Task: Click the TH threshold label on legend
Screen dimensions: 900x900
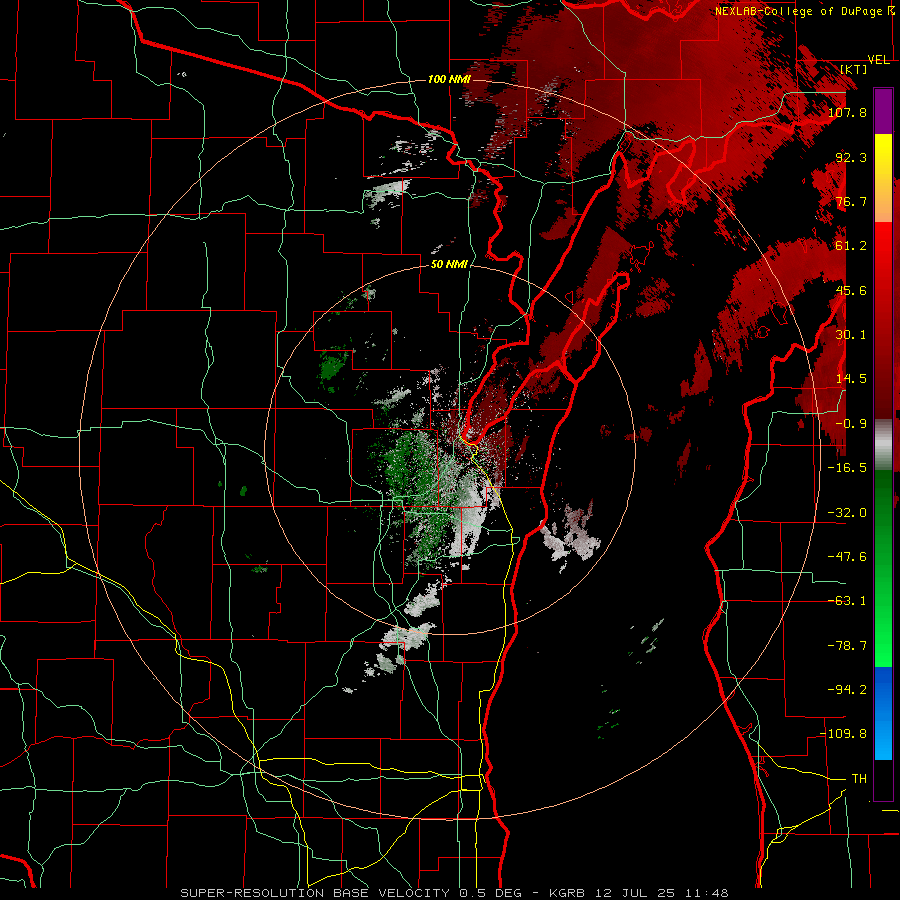Action: 859,779
